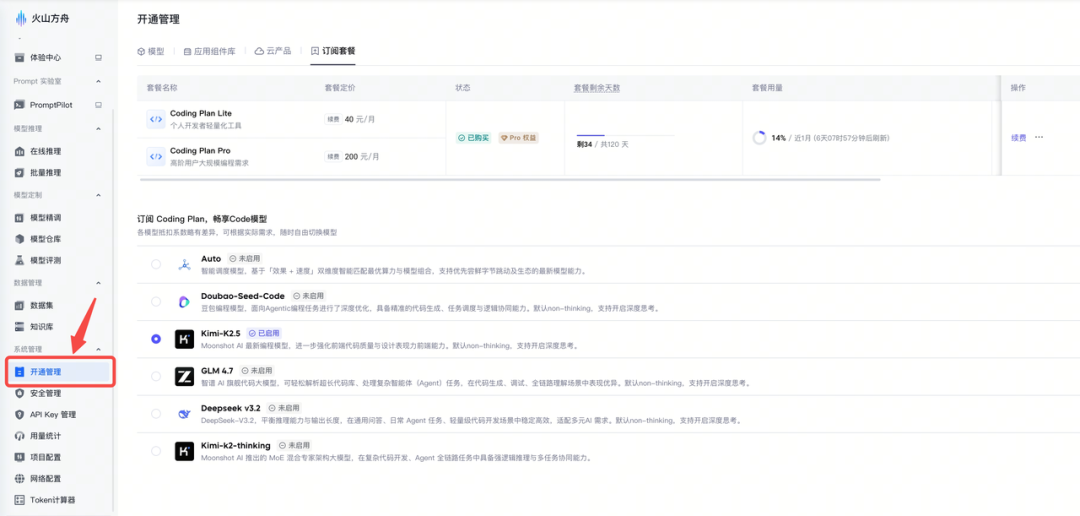The image size is (1080, 516).
Task: Click 模型精调 sidebar icon
Action: click(x=19, y=218)
